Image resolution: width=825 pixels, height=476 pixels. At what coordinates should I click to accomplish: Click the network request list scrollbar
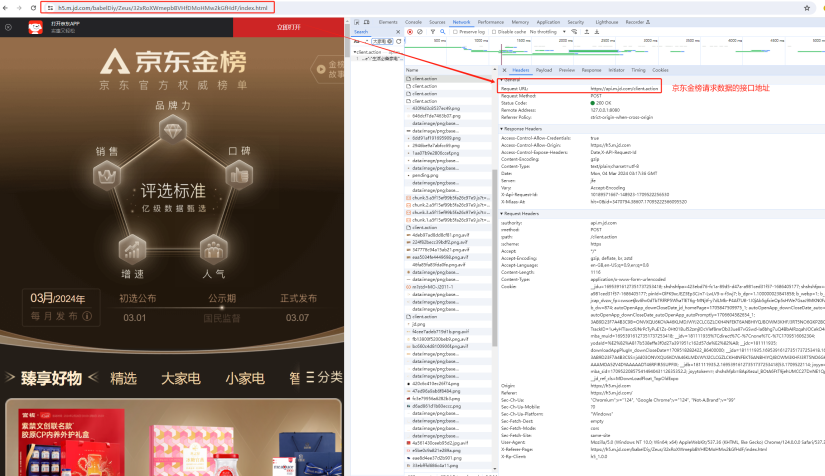[x=495, y=258]
